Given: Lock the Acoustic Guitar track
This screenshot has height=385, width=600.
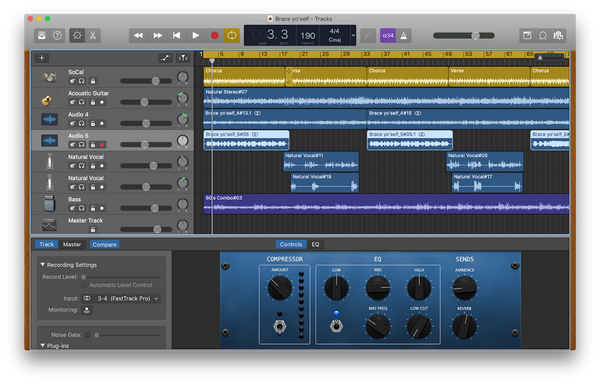Looking at the screenshot, I should pyautogui.click(x=93, y=102).
